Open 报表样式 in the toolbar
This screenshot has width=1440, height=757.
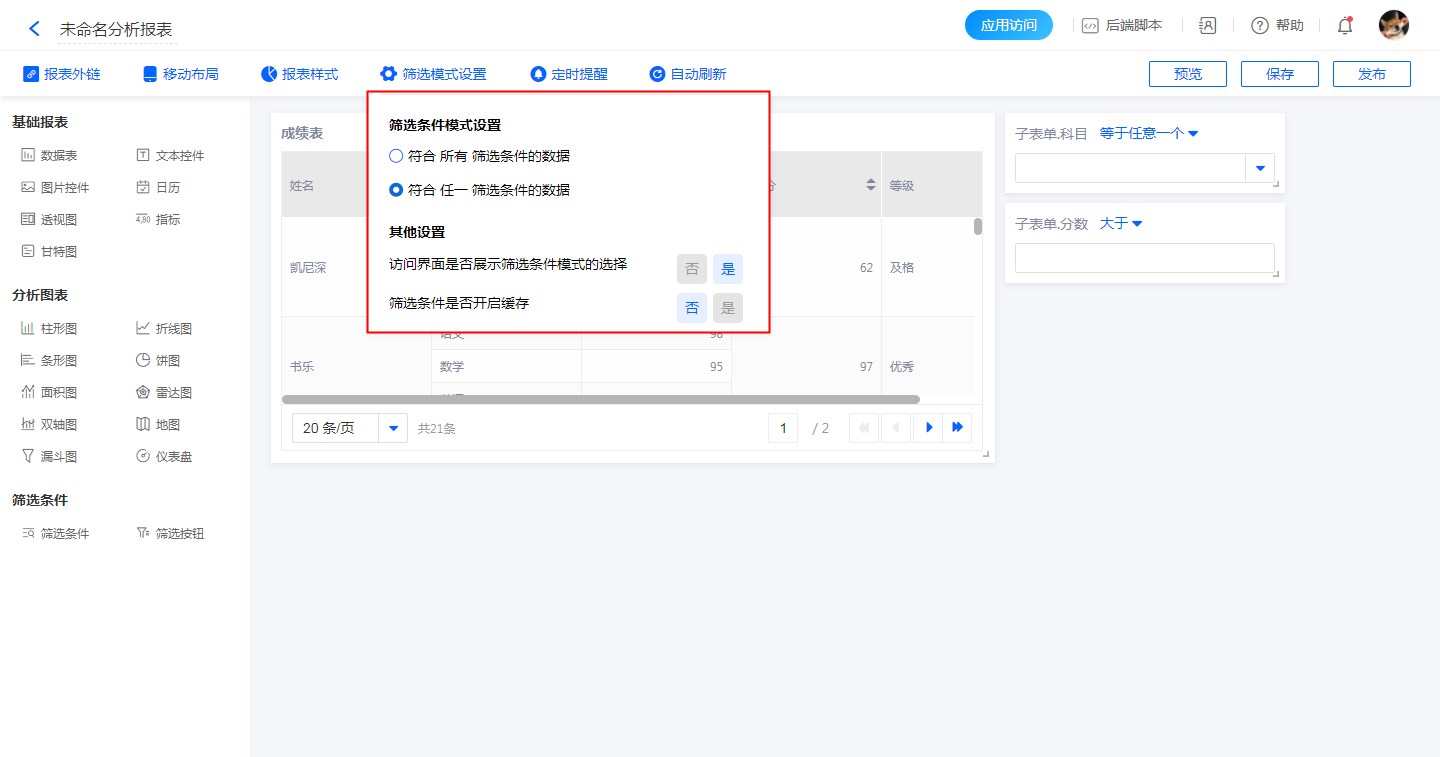(x=299, y=74)
